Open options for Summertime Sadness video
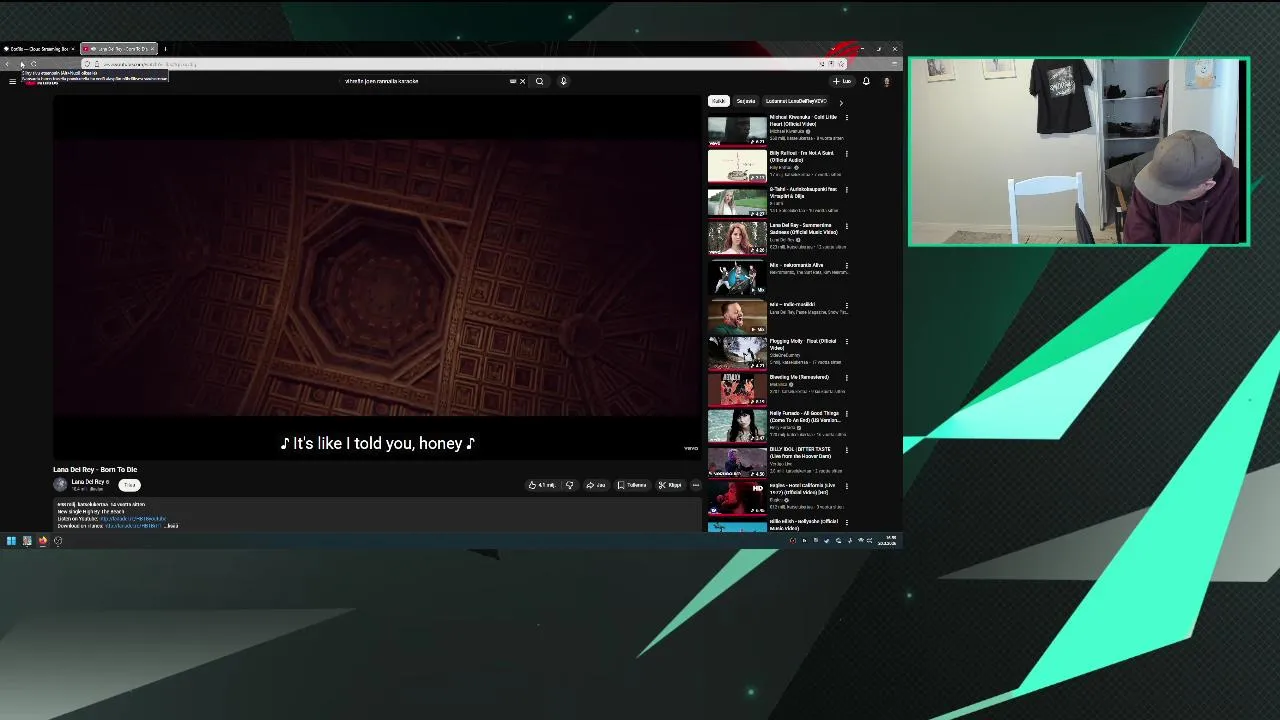The height and width of the screenshot is (720, 1280). (847, 226)
